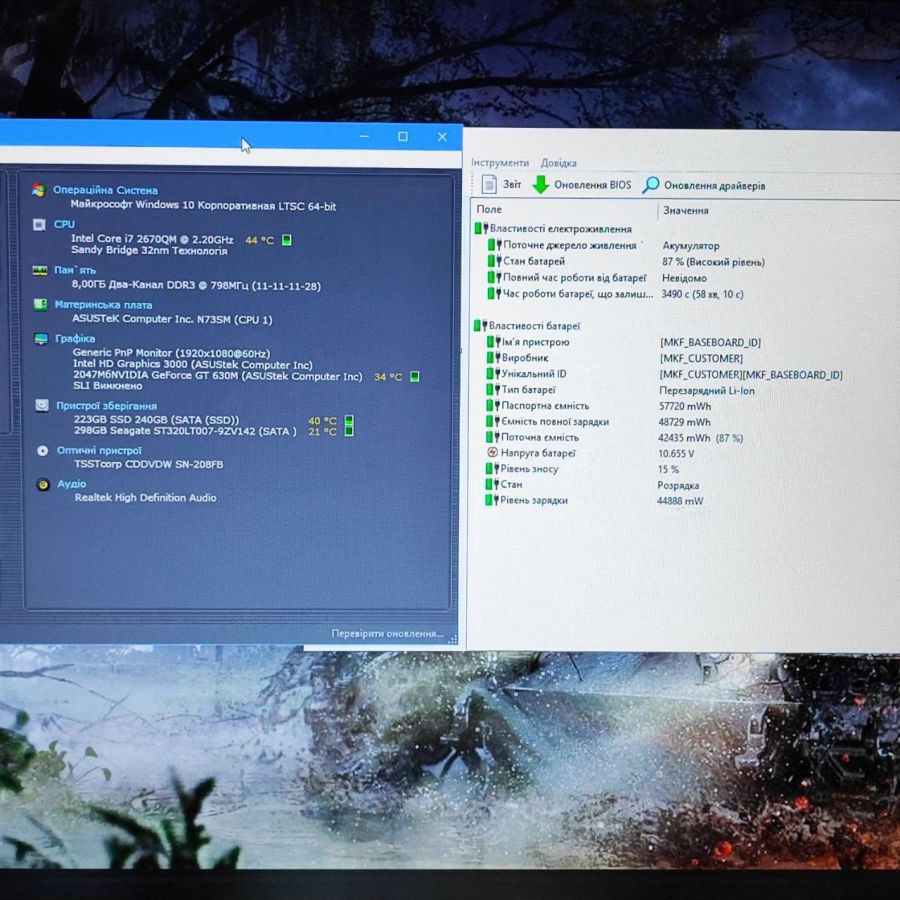
Task: Click the value Акумулятор
Action: point(690,246)
